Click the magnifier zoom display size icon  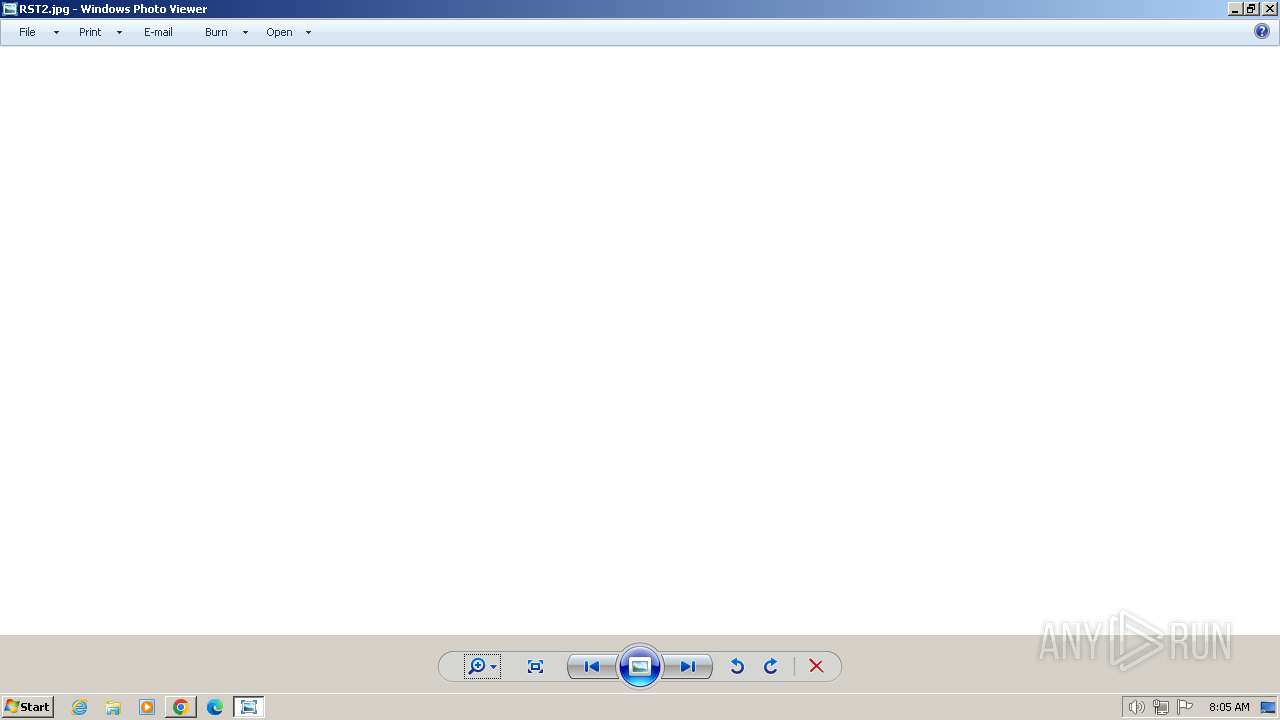(477, 666)
